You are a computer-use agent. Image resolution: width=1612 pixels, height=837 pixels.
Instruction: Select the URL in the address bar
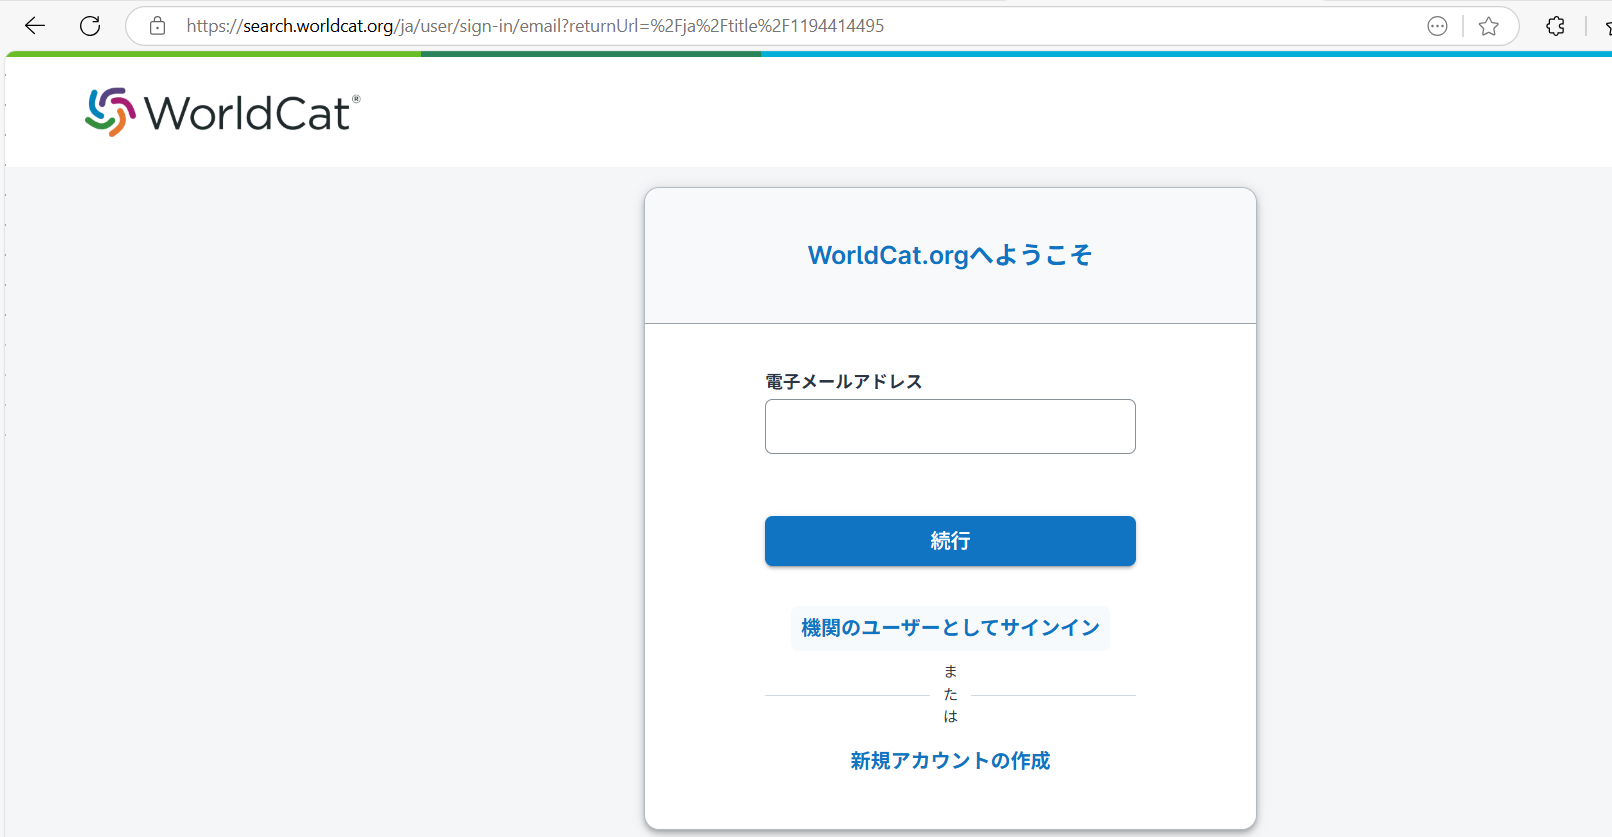coord(535,26)
